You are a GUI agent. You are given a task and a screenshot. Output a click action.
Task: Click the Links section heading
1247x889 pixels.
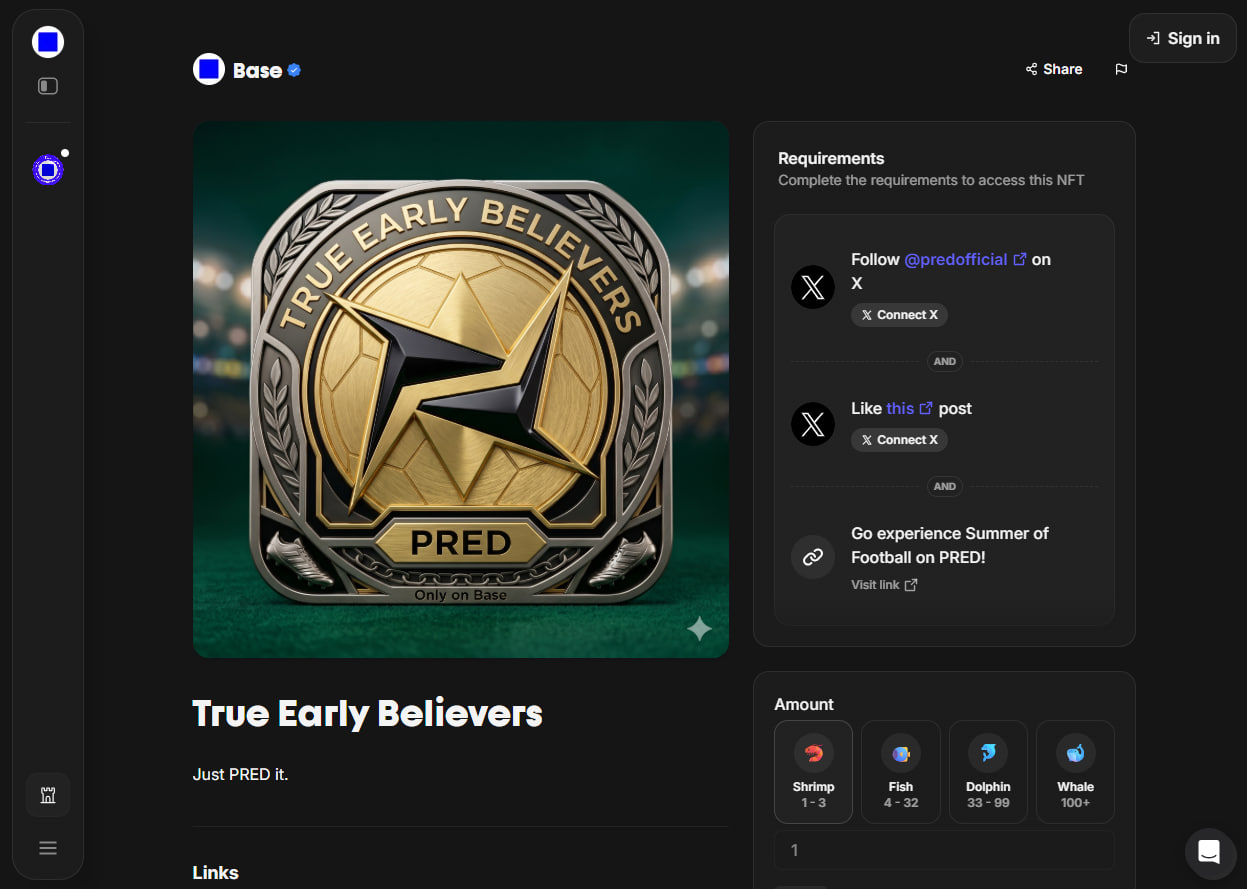[215, 873]
